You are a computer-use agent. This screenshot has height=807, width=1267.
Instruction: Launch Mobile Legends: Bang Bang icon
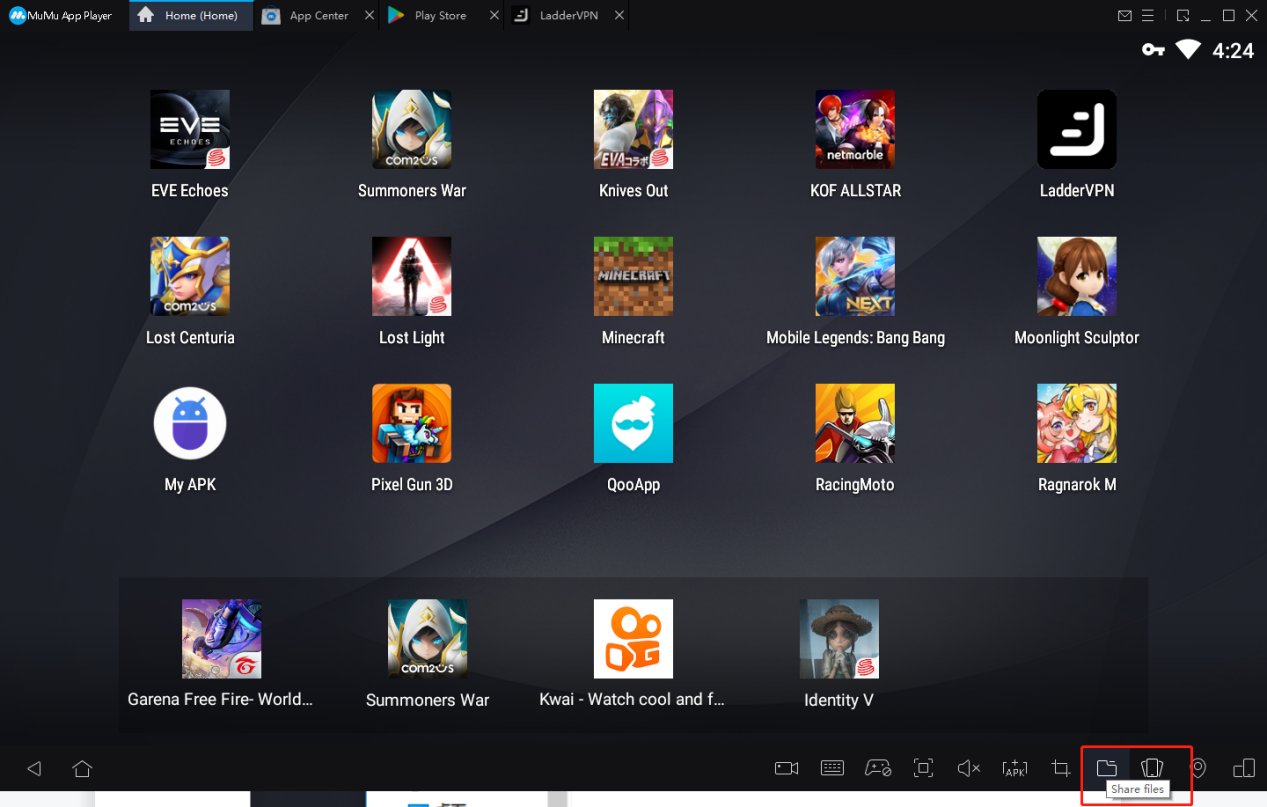[x=855, y=276]
